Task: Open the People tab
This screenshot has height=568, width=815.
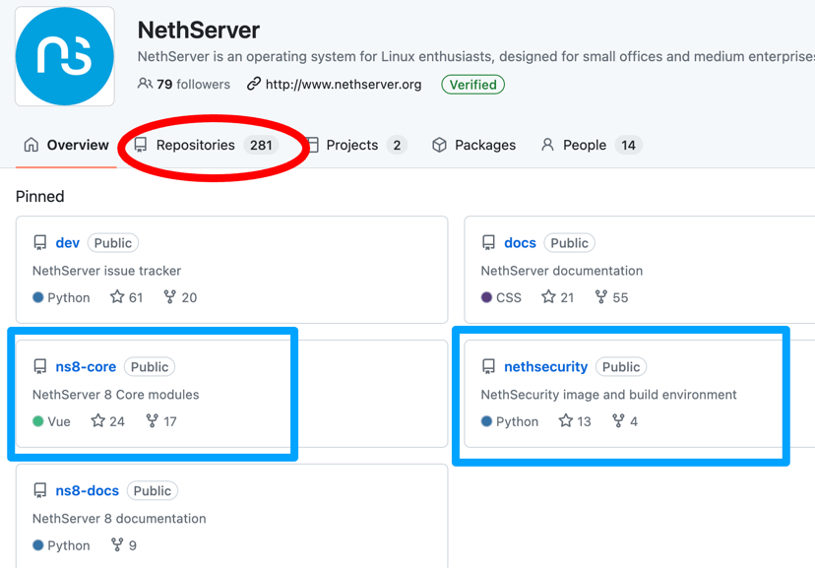Action: point(591,145)
